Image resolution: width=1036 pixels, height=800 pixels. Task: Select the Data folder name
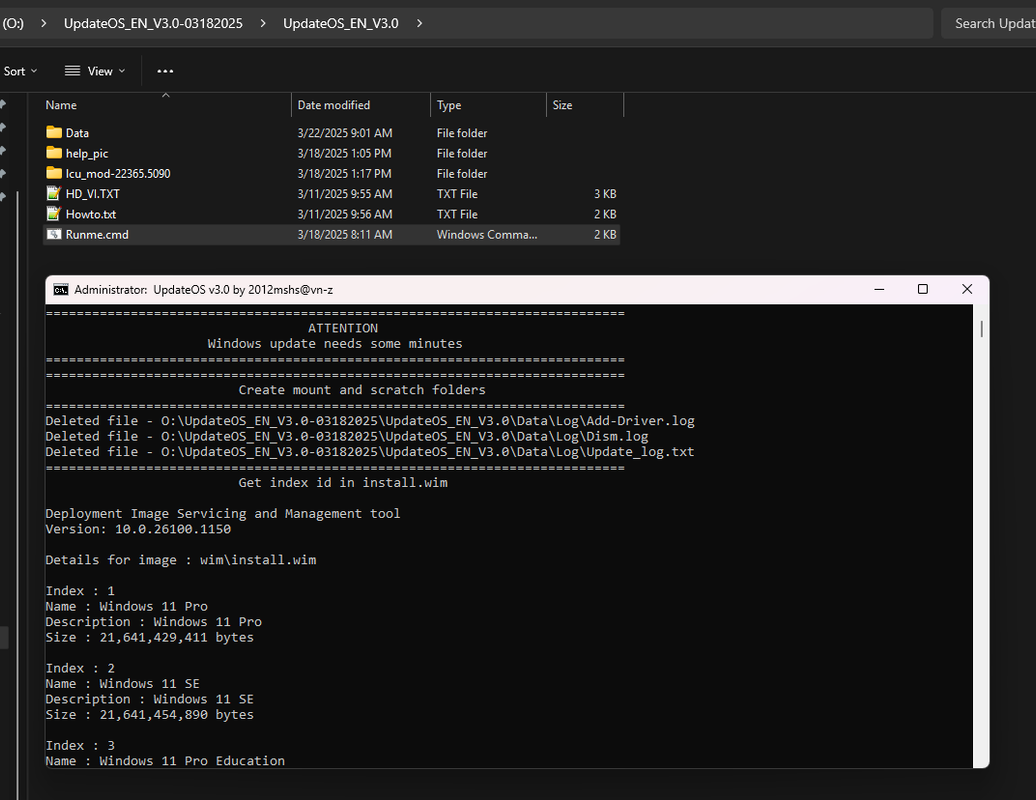(x=77, y=133)
